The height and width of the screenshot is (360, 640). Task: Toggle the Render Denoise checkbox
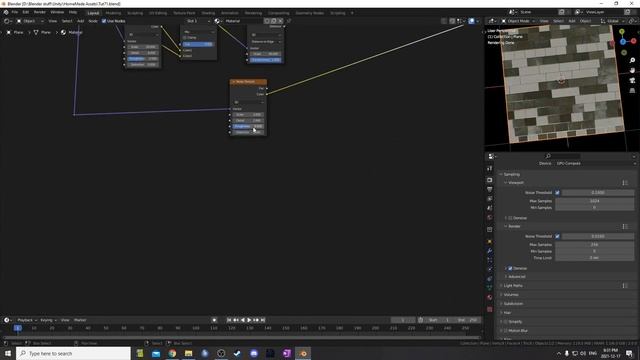510,268
